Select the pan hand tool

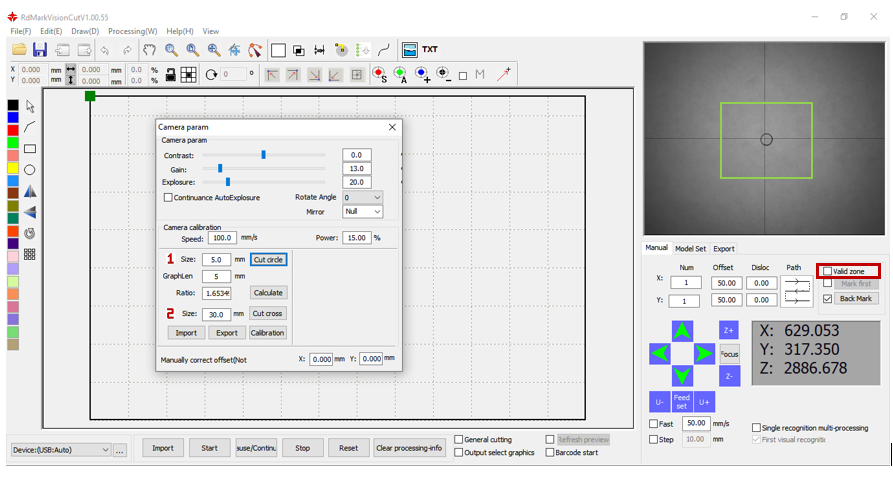(149, 49)
